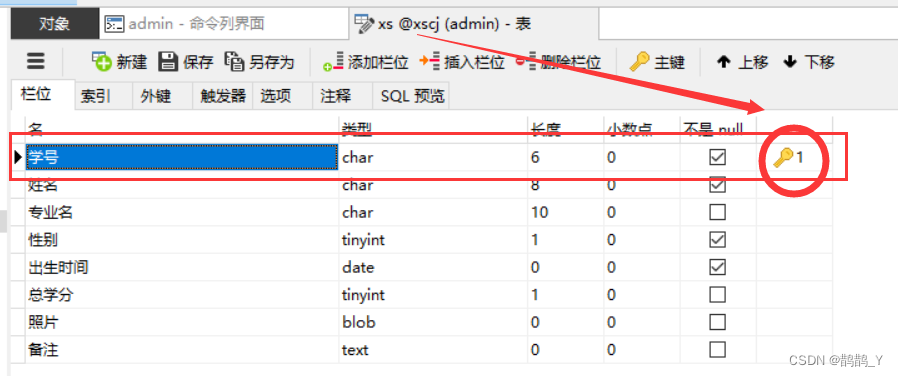Toggle not-null checkbox for 出生时间
The height and width of the screenshot is (376, 898).
(717, 267)
